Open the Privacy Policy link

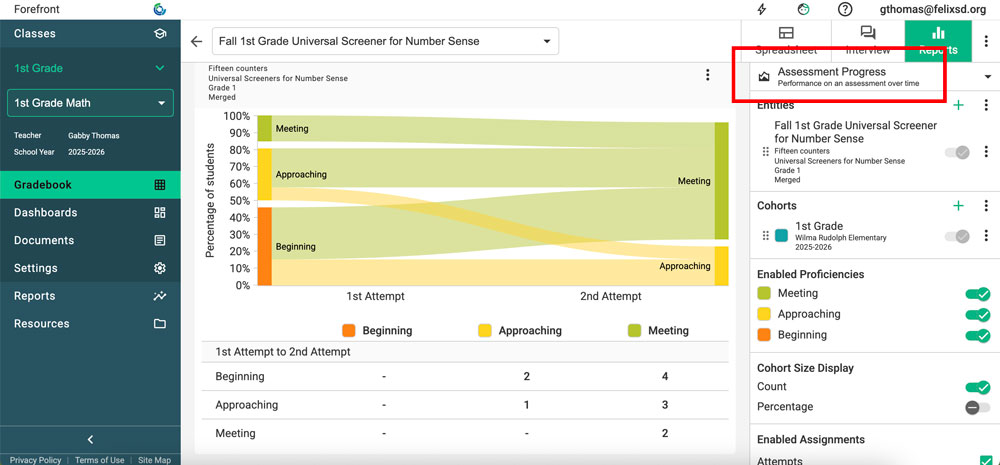35,460
